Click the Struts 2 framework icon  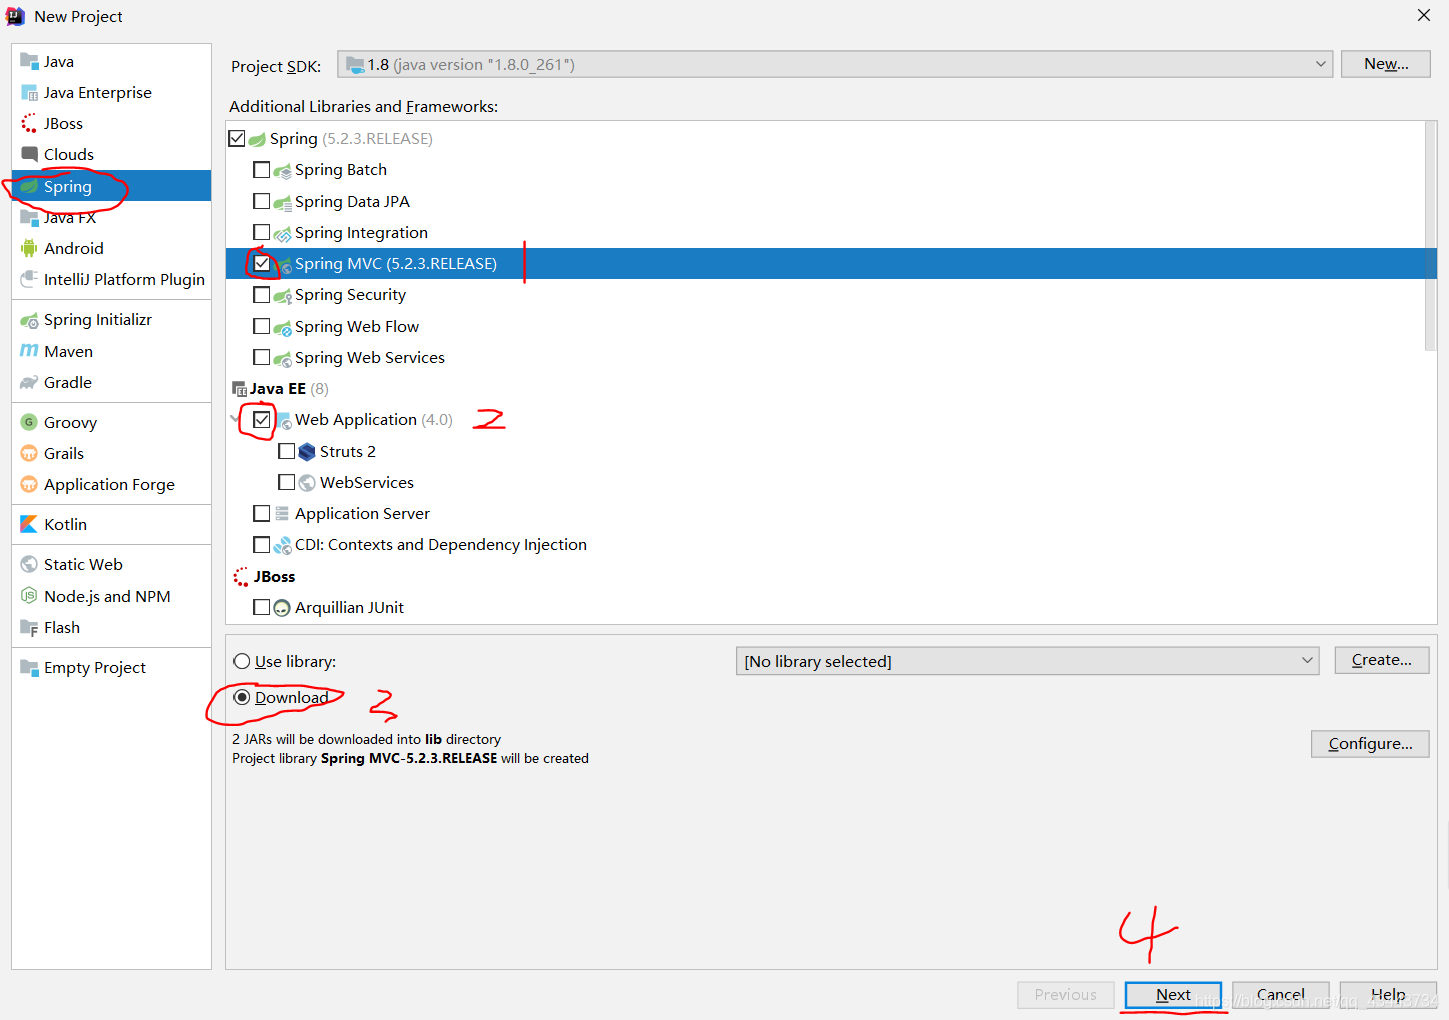click(307, 452)
